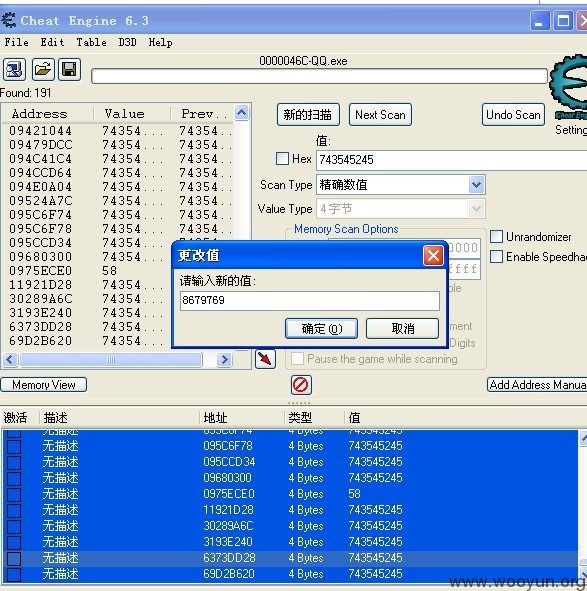Click the Next Scan button
Screen dimensions: 587x591
pyautogui.click(x=380, y=115)
